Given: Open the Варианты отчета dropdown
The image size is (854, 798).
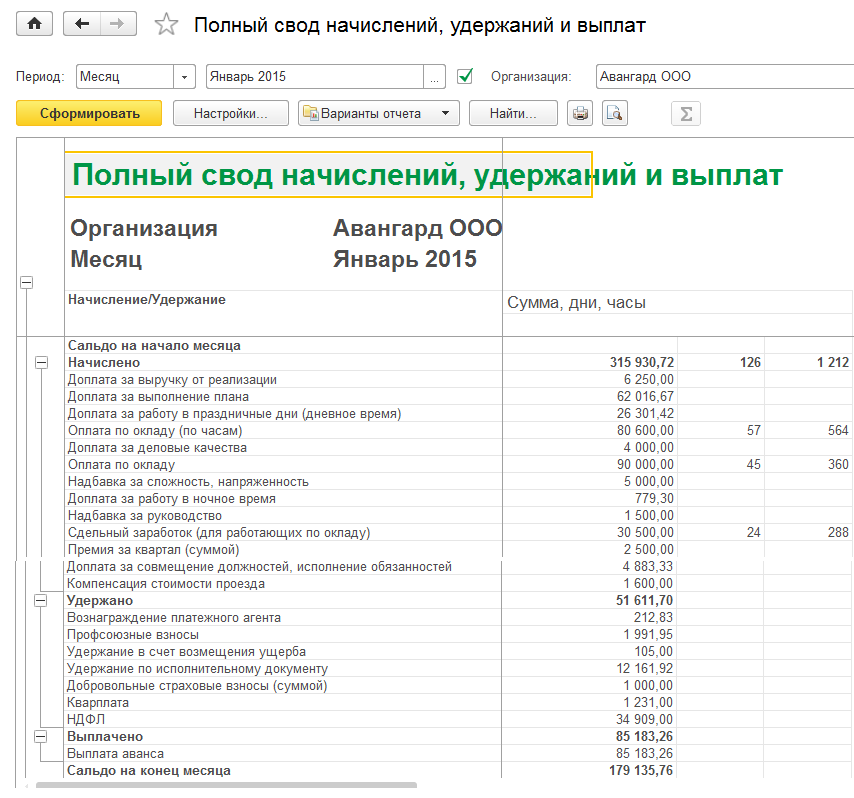Looking at the screenshot, I should click(x=379, y=113).
